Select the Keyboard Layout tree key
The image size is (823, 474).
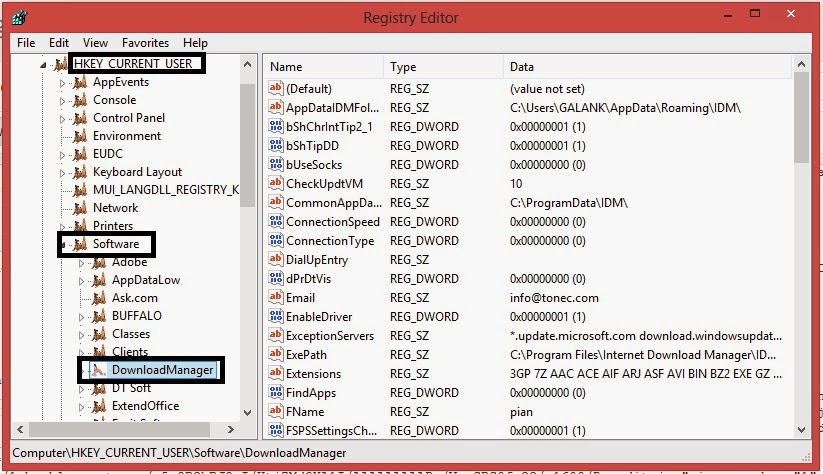tap(137, 172)
